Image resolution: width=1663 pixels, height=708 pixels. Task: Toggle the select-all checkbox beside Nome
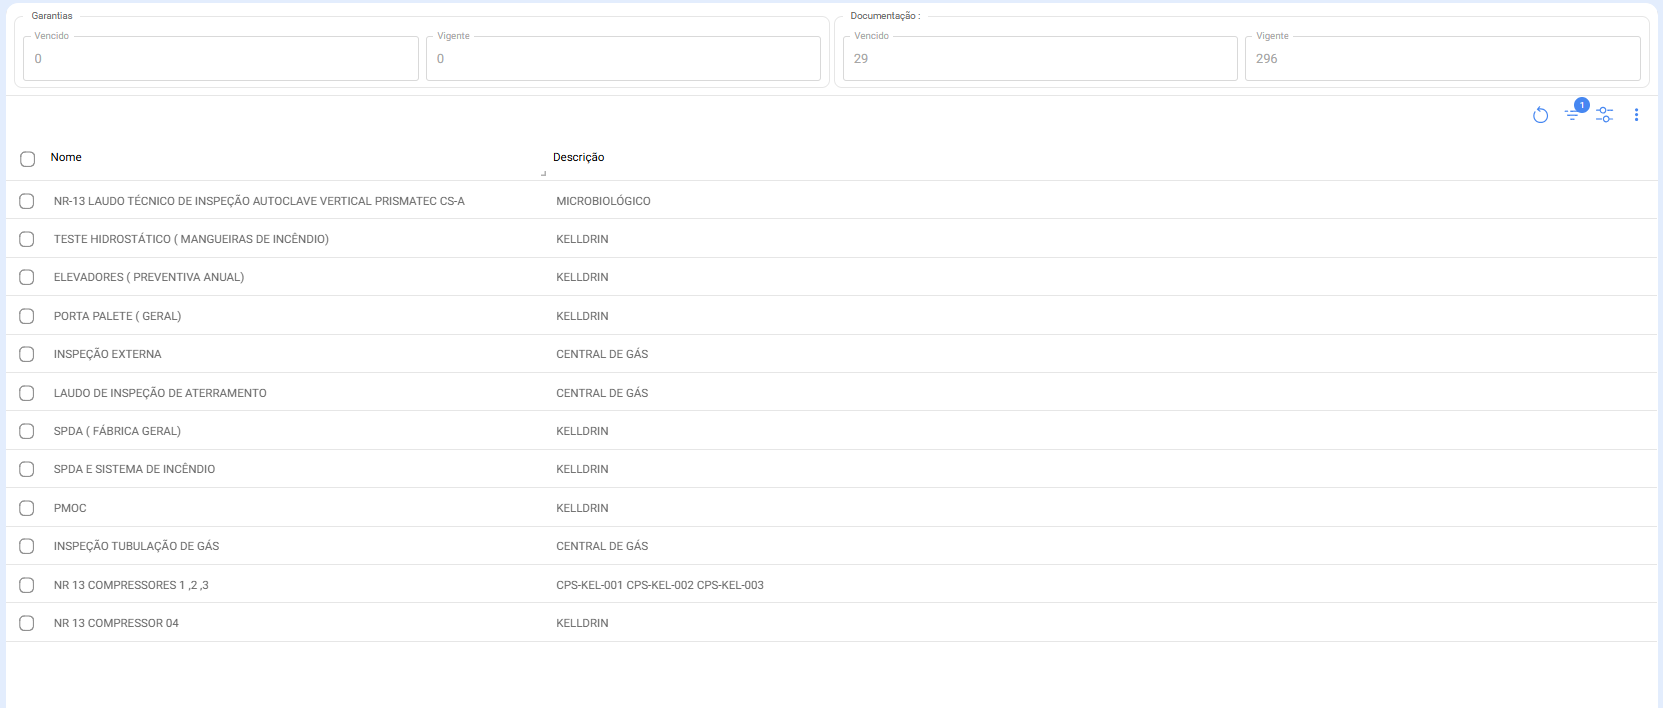[x=28, y=159]
